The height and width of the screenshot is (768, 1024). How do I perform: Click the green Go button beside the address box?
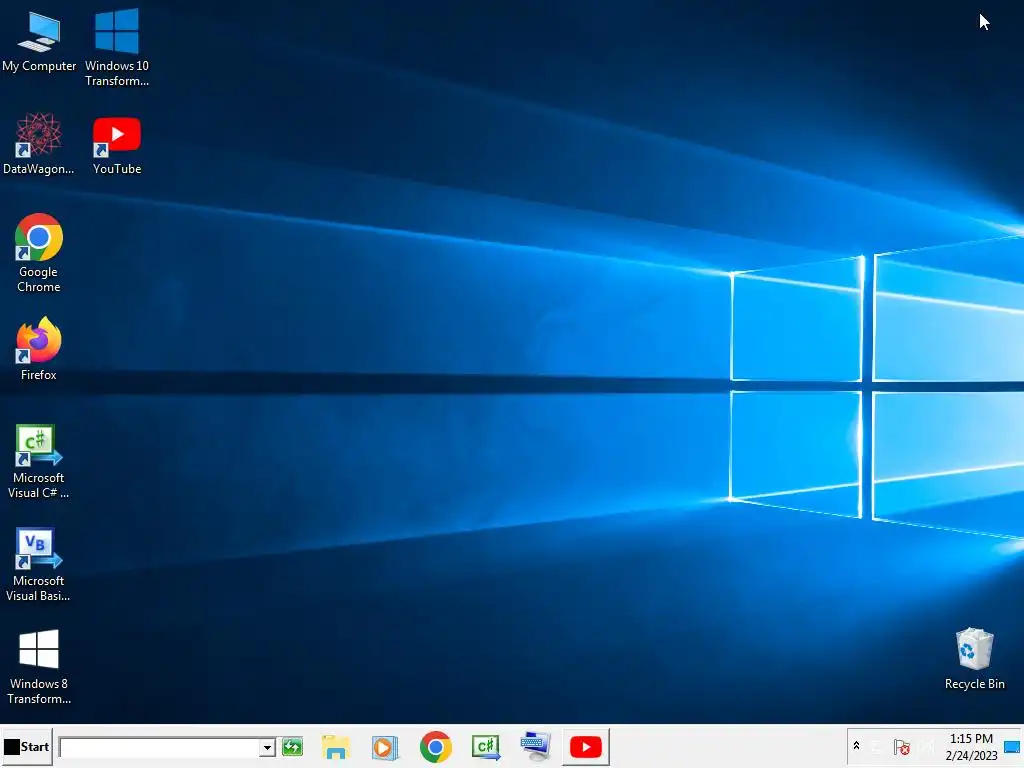tap(293, 746)
